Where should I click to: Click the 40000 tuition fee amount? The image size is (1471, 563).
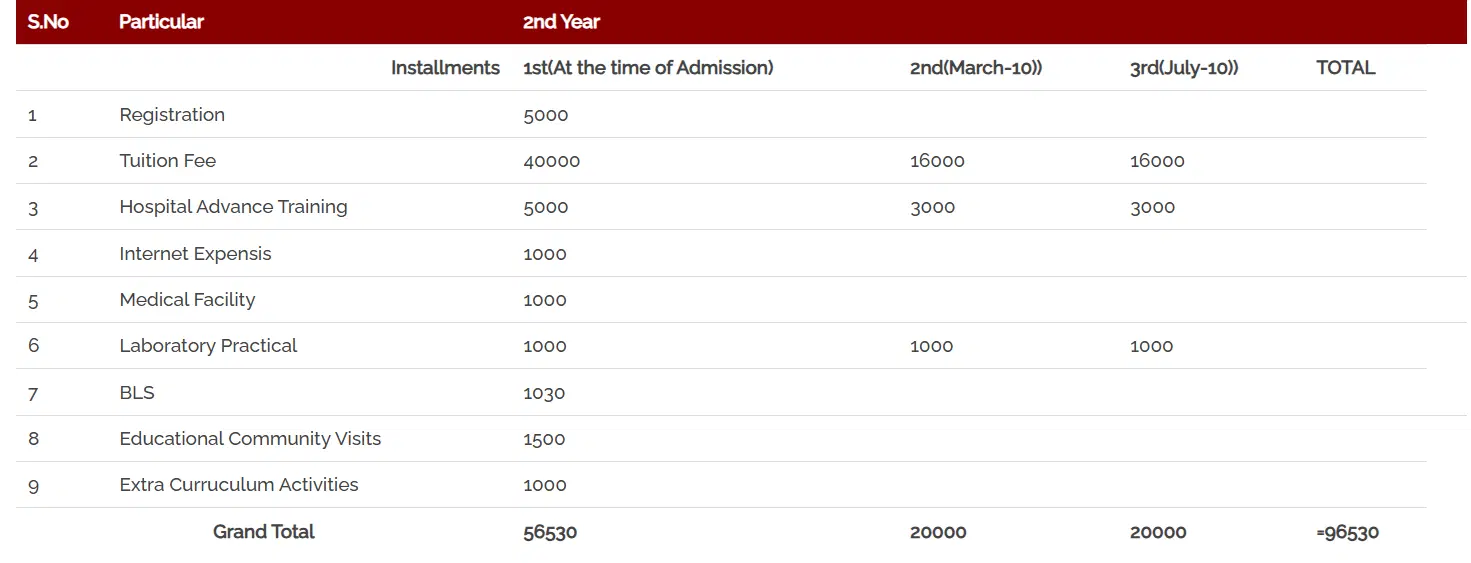(551, 161)
